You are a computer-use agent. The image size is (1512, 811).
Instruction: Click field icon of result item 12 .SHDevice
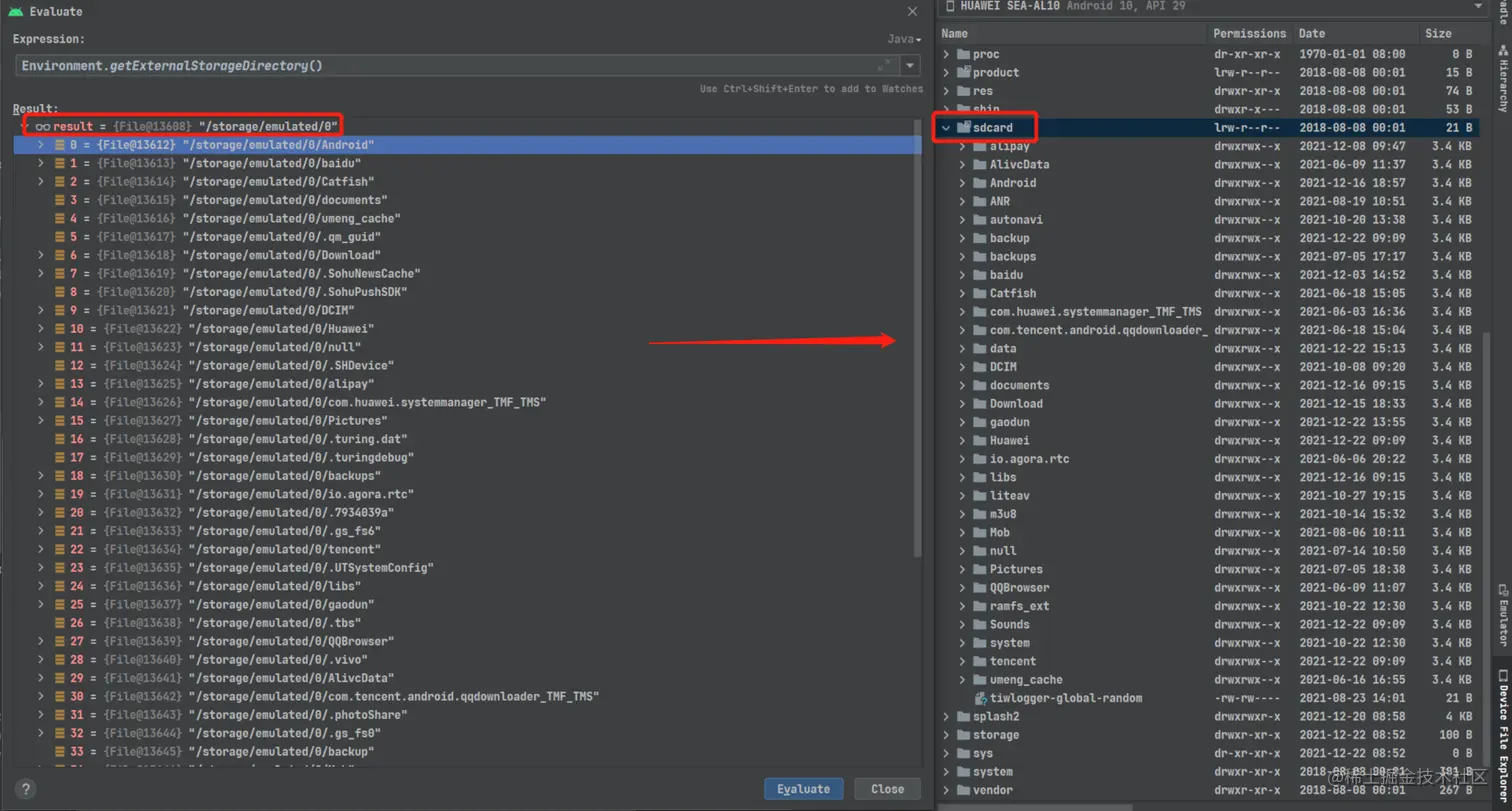(x=60, y=366)
